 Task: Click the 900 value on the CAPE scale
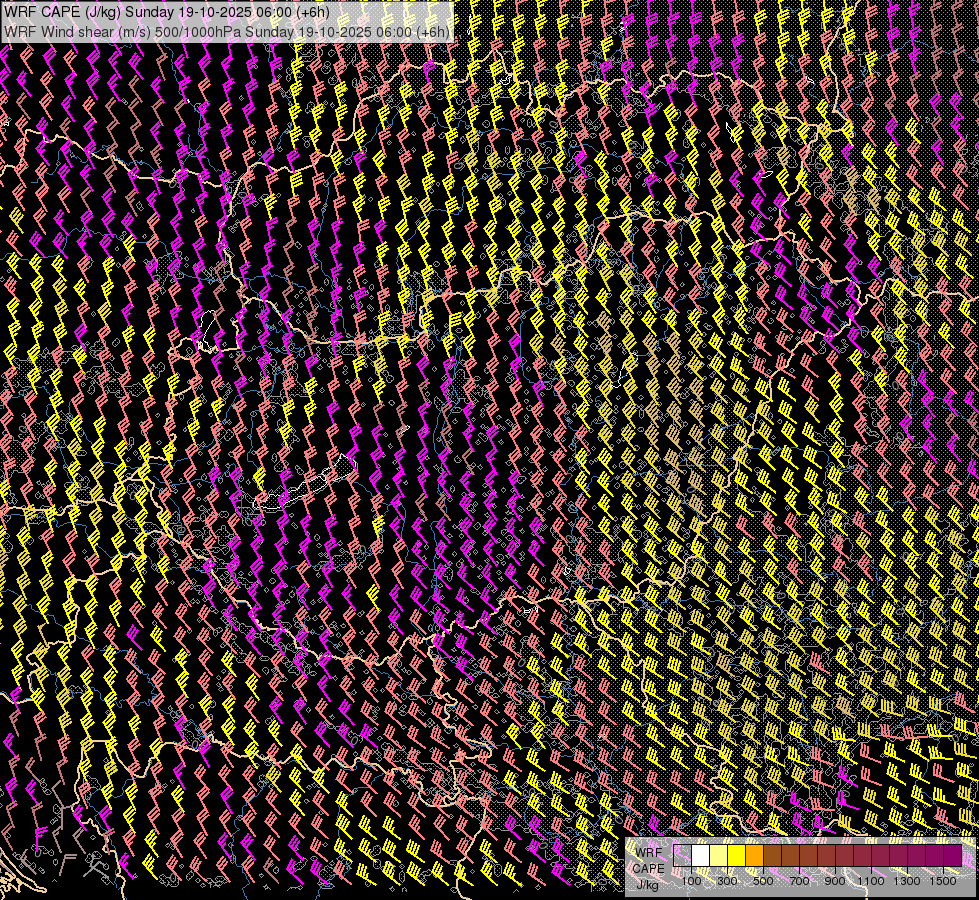tap(835, 881)
